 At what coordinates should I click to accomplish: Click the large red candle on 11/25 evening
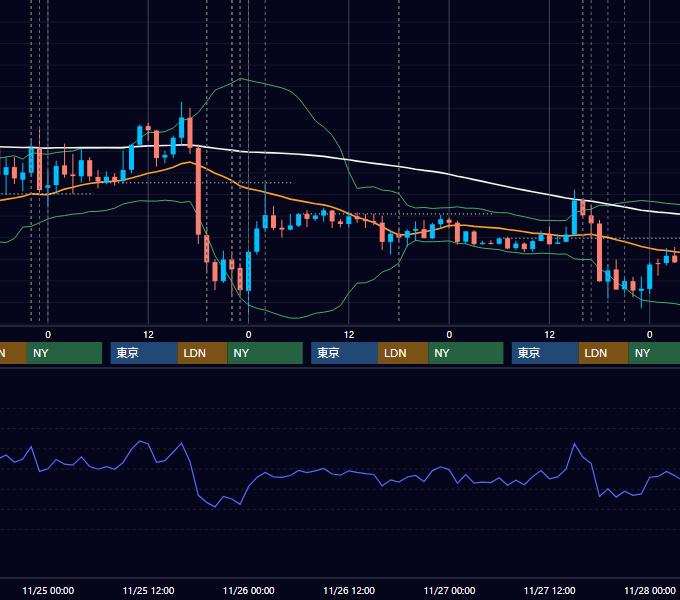pos(198,191)
